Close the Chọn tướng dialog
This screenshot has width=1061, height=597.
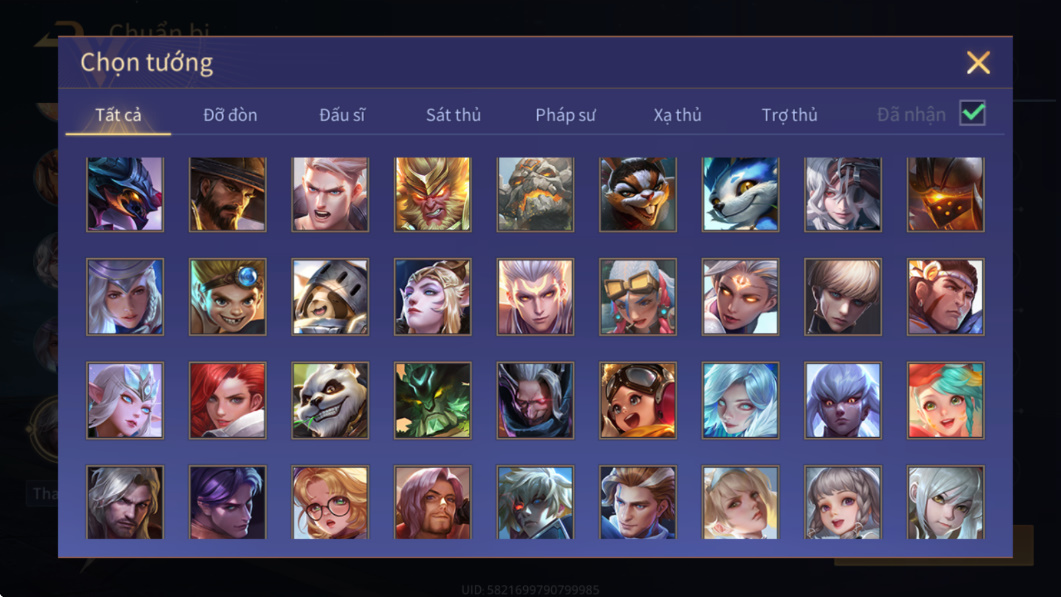[978, 63]
